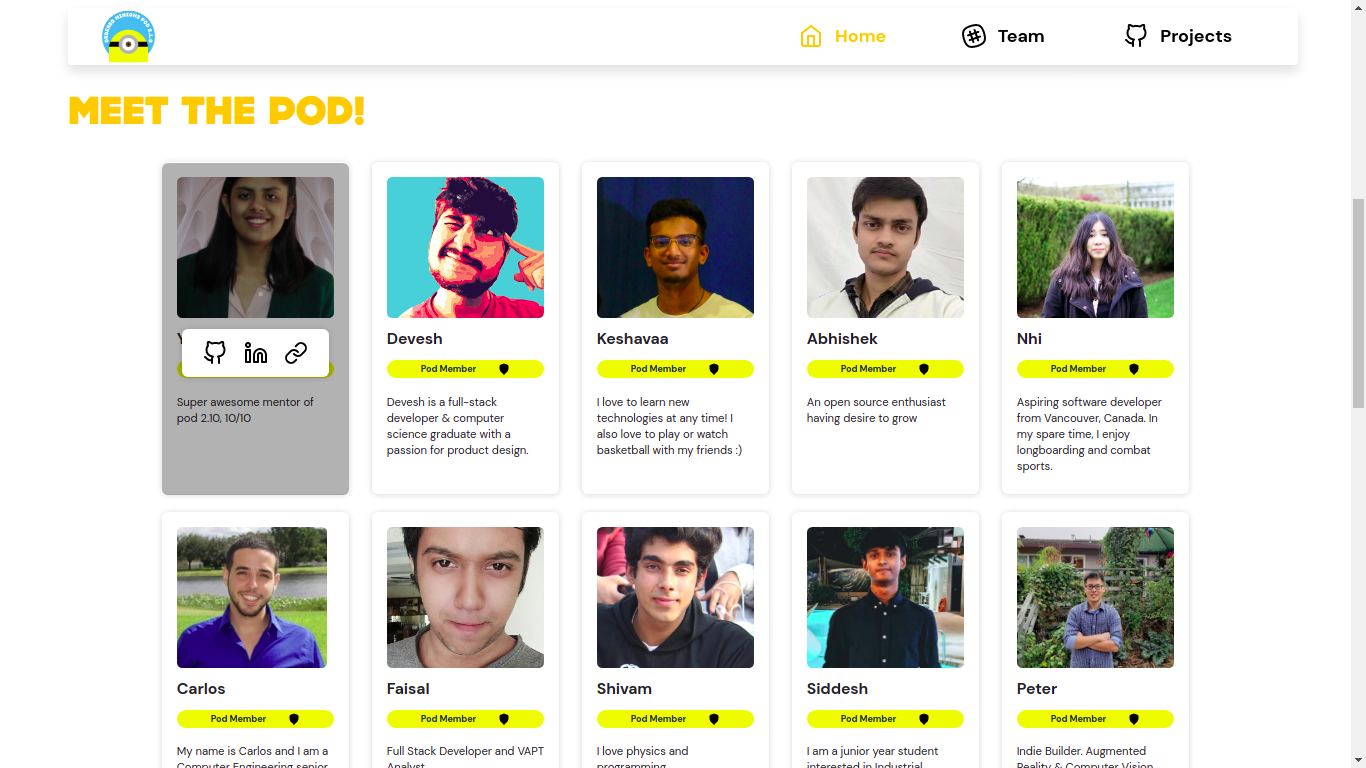Click Nhi's profile photo
The height and width of the screenshot is (768, 1366).
point(1095,248)
